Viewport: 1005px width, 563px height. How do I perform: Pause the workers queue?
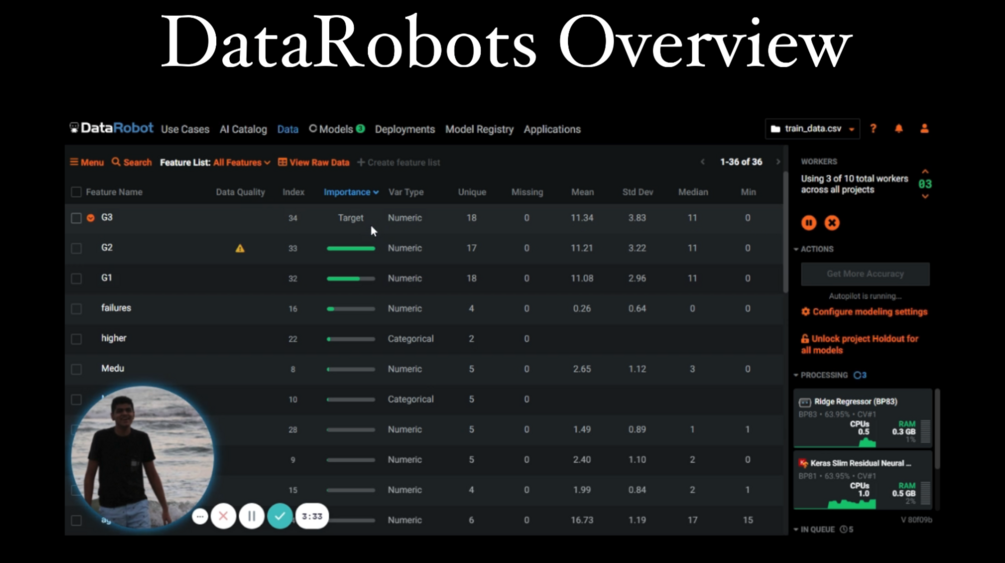[809, 223]
